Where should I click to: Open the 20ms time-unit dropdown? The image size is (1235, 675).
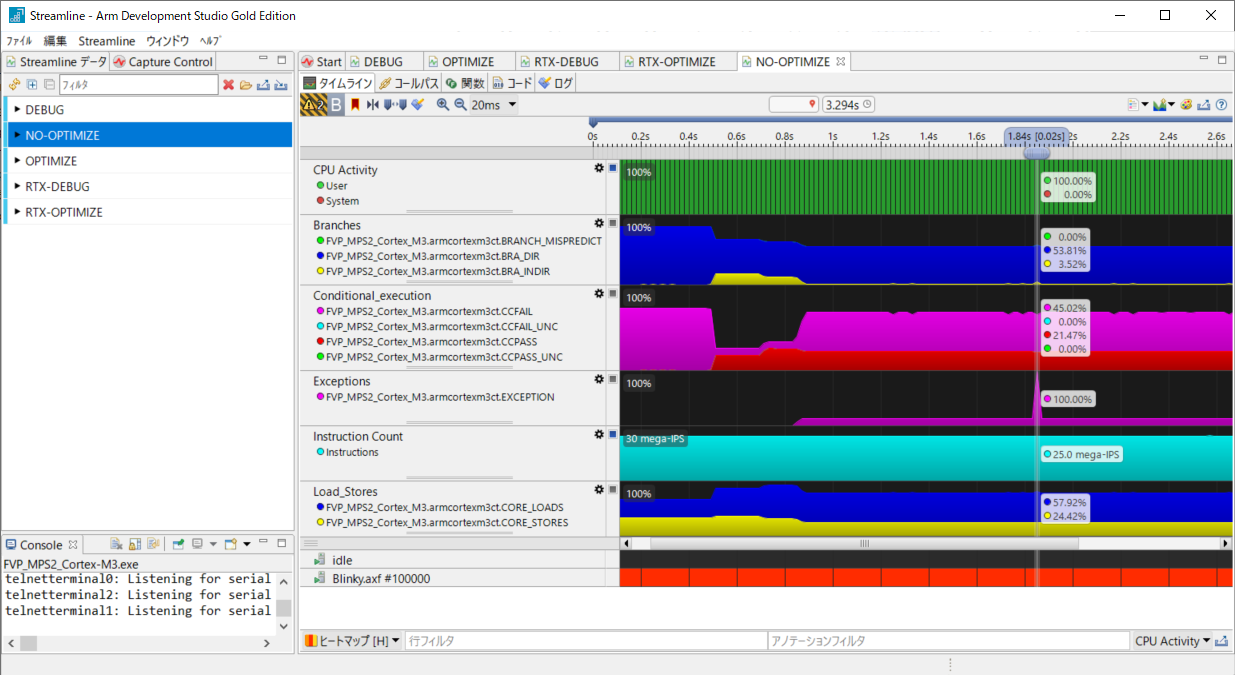point(495,105)
